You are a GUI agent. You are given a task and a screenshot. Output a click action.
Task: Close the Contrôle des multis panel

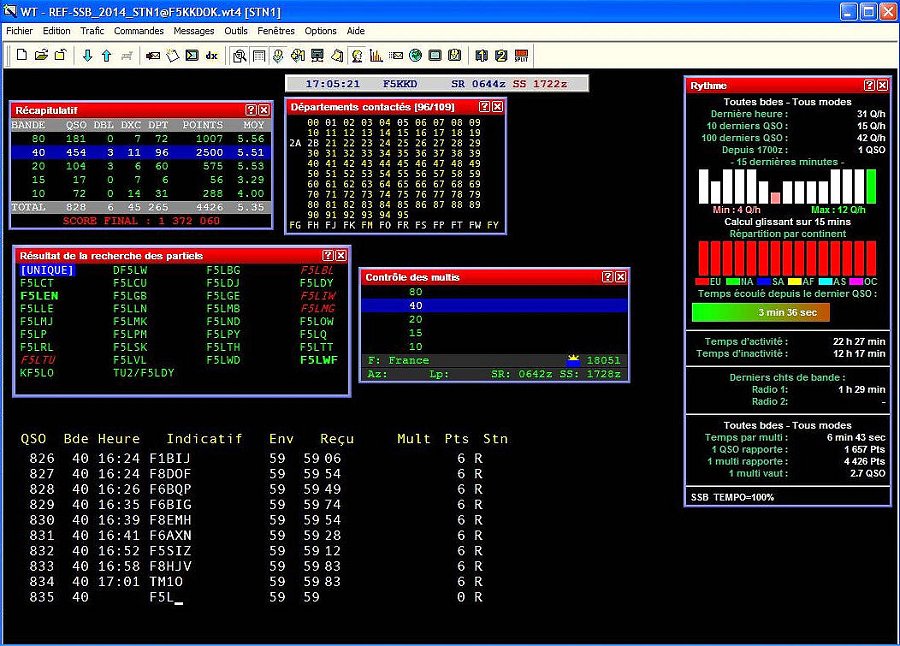(620, 277)
